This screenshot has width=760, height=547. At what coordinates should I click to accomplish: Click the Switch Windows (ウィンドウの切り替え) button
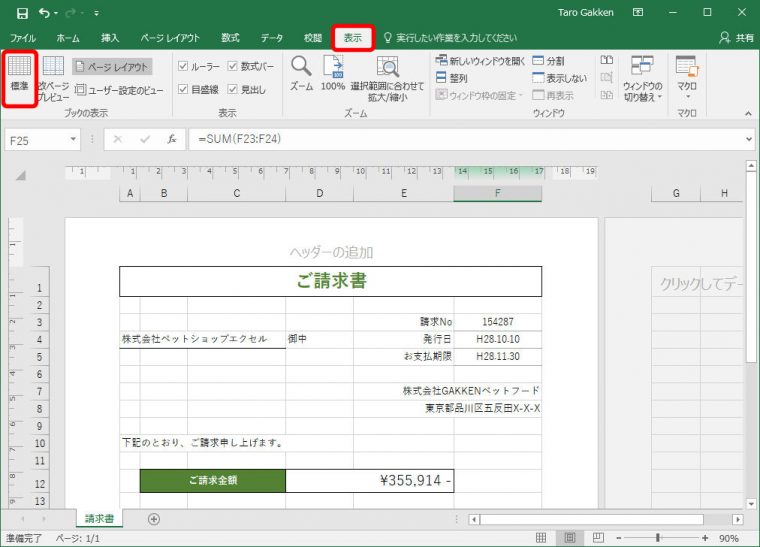click(x=642, y=78)
